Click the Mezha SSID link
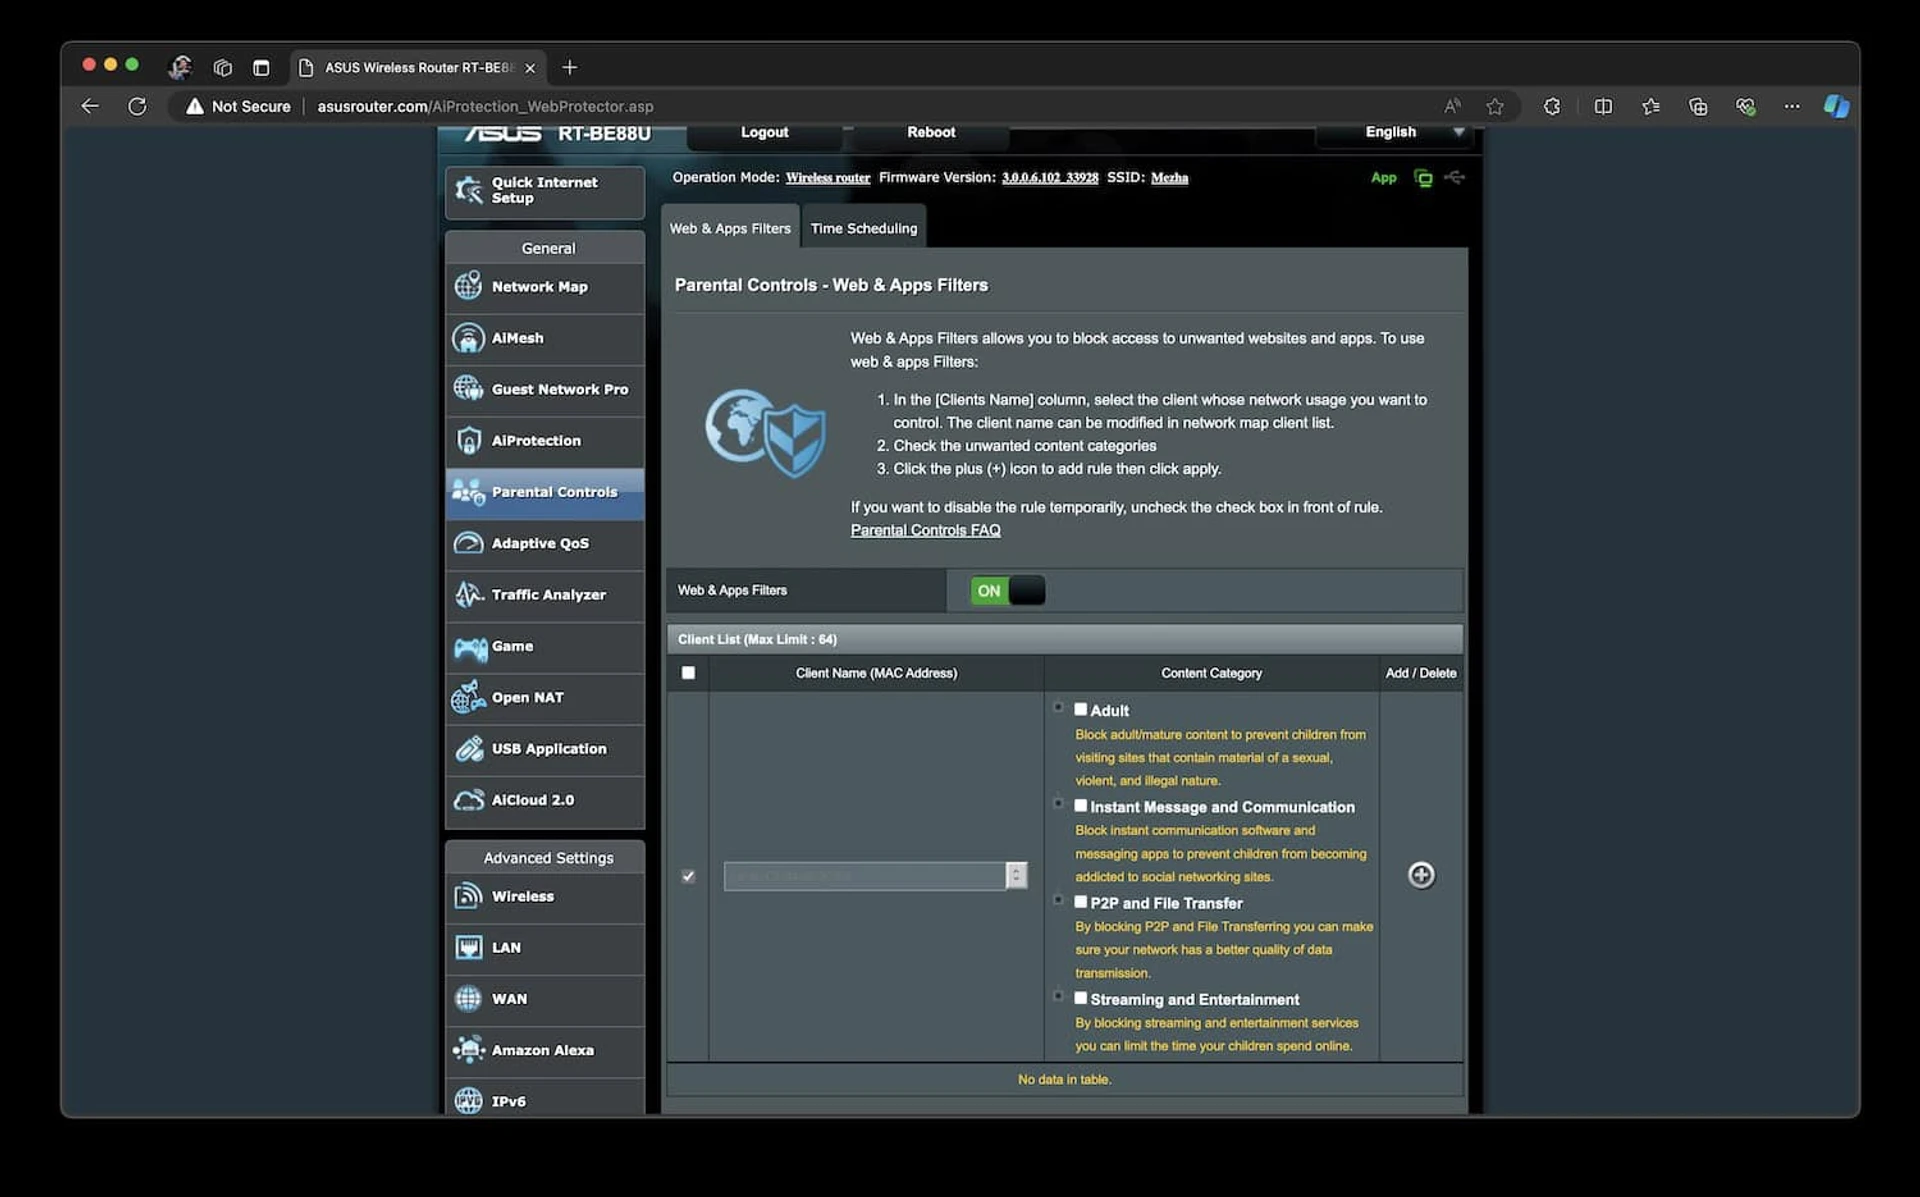Viewport: 1920px width, 1197px height. click(1169, 178)
